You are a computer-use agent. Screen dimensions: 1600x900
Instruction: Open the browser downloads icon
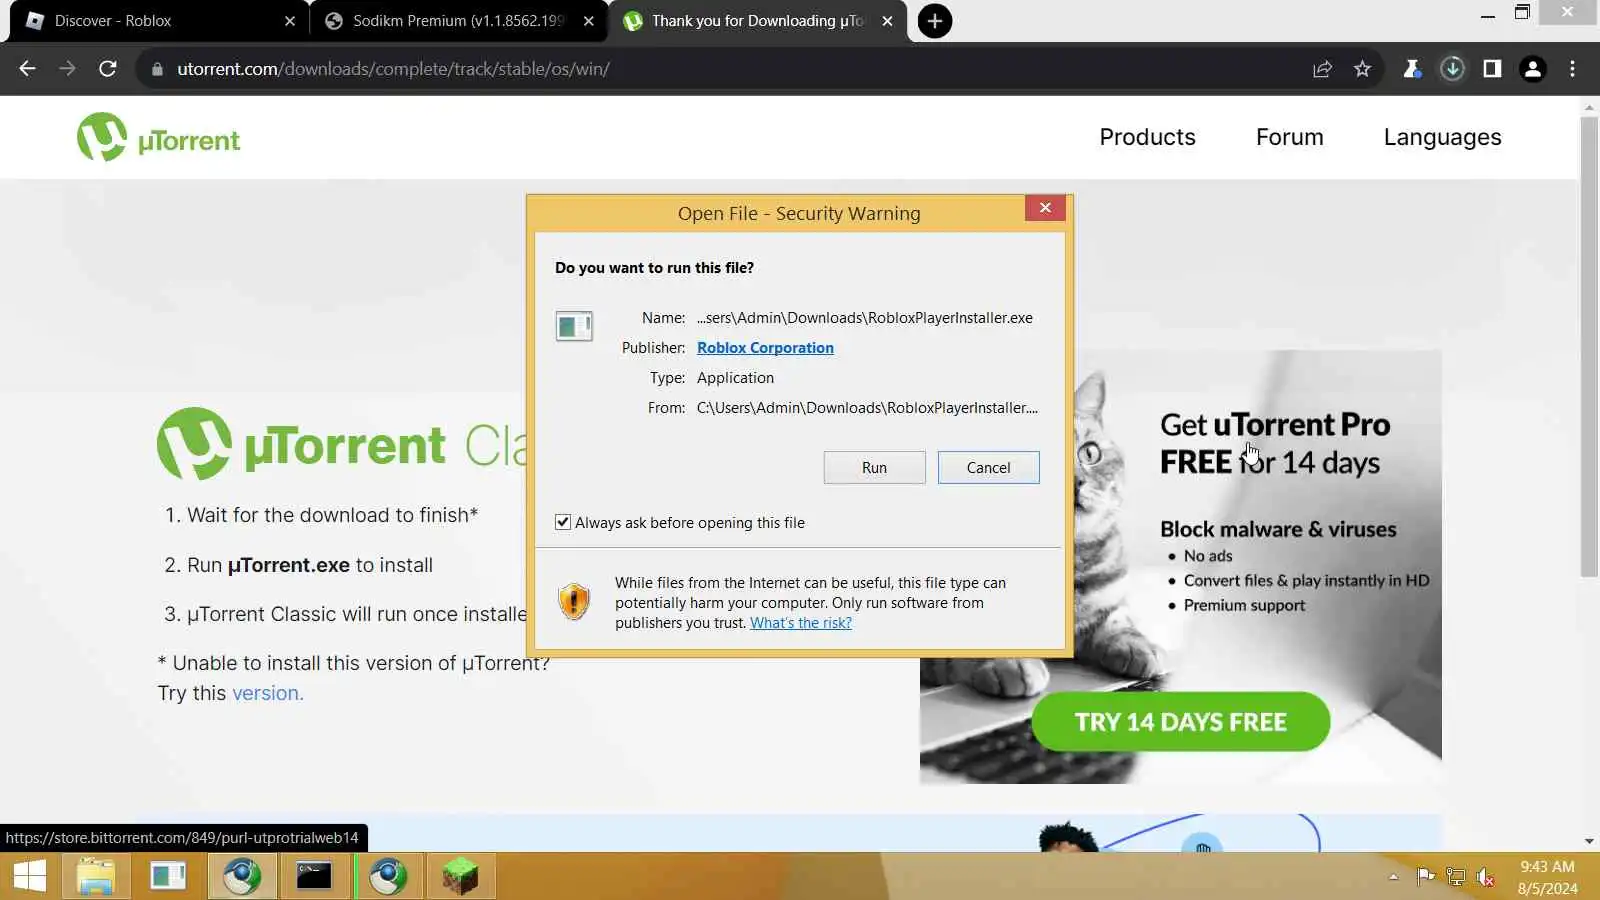pos(1452,69)
